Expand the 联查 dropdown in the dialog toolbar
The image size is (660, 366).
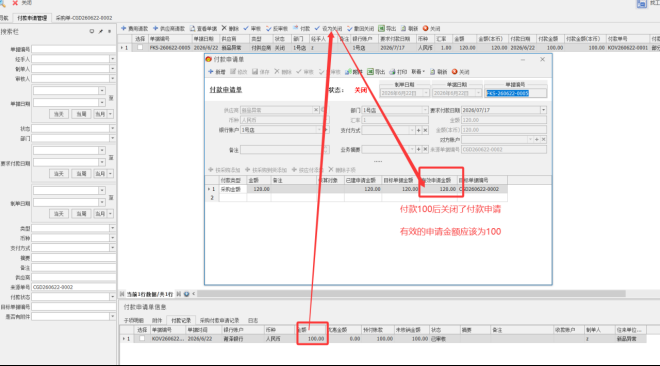coord(418,72)
